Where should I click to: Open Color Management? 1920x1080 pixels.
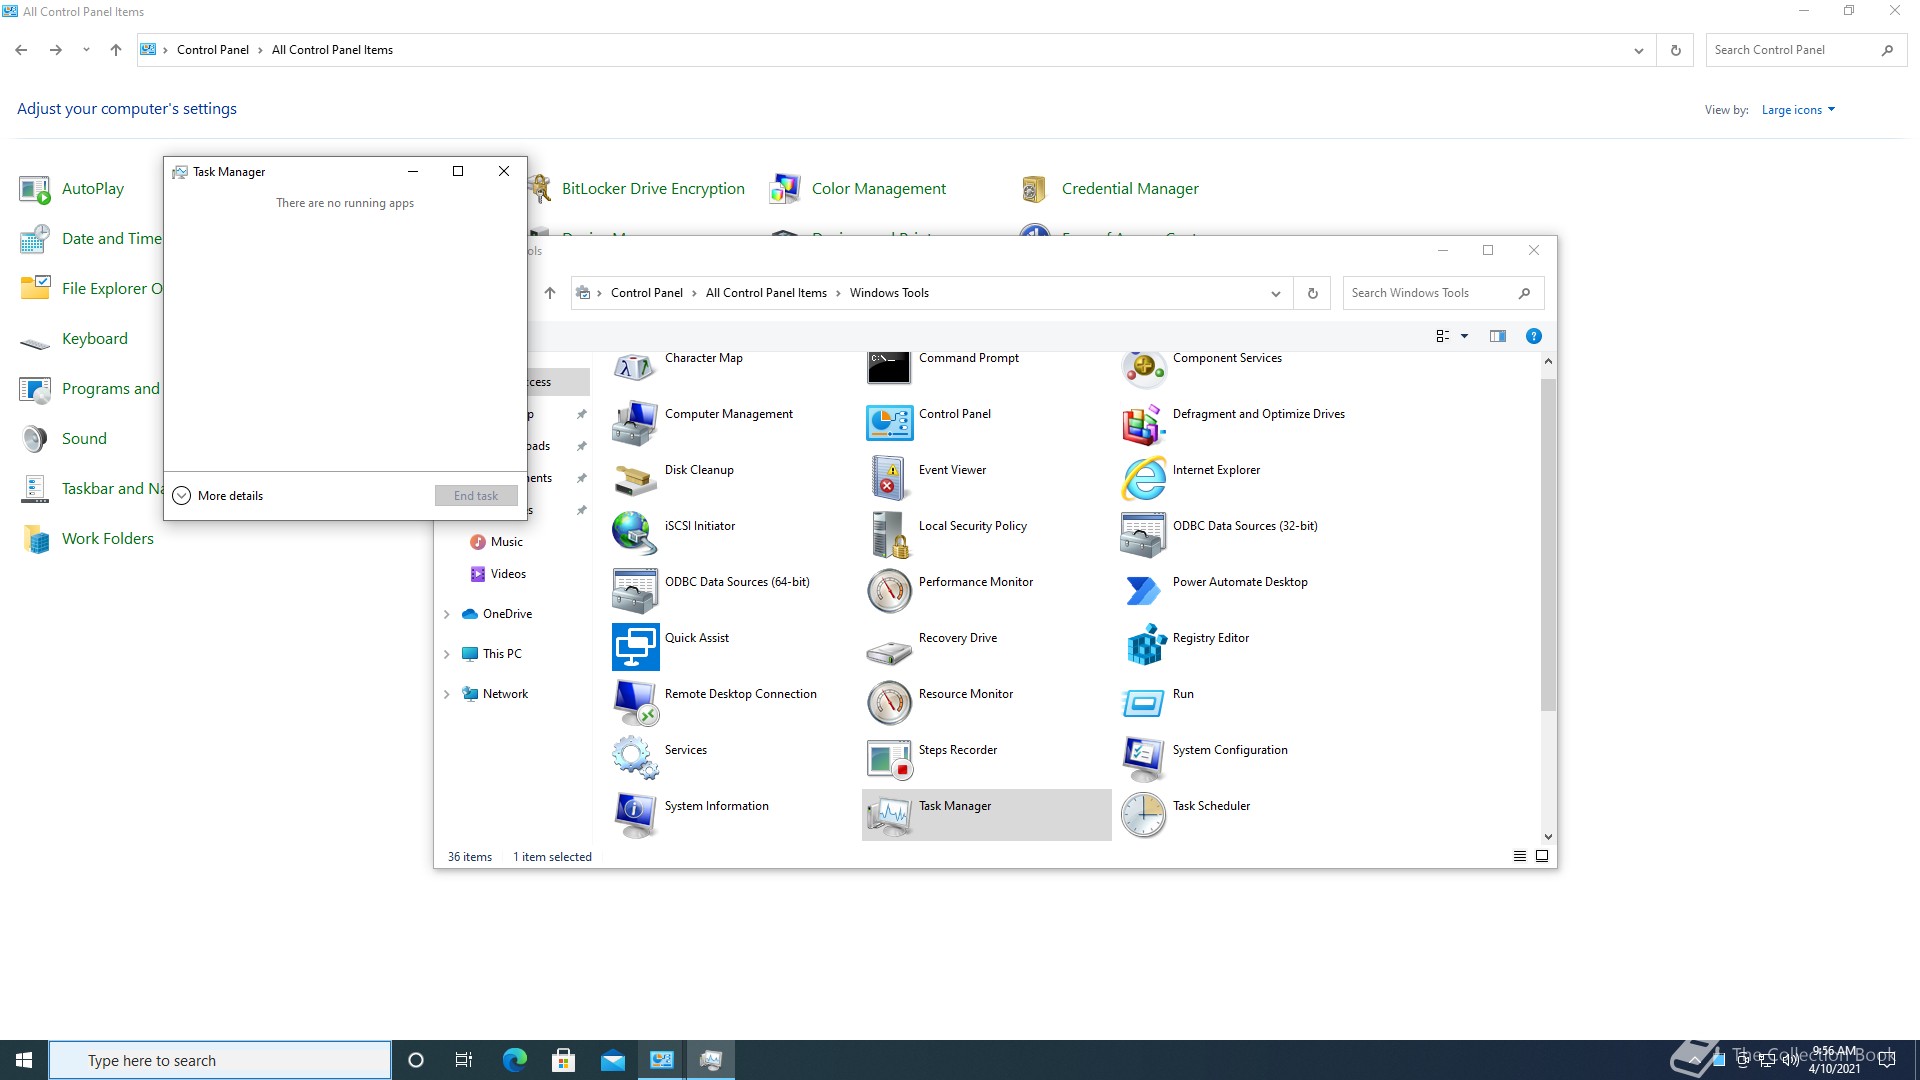click(x=857, y=189)
